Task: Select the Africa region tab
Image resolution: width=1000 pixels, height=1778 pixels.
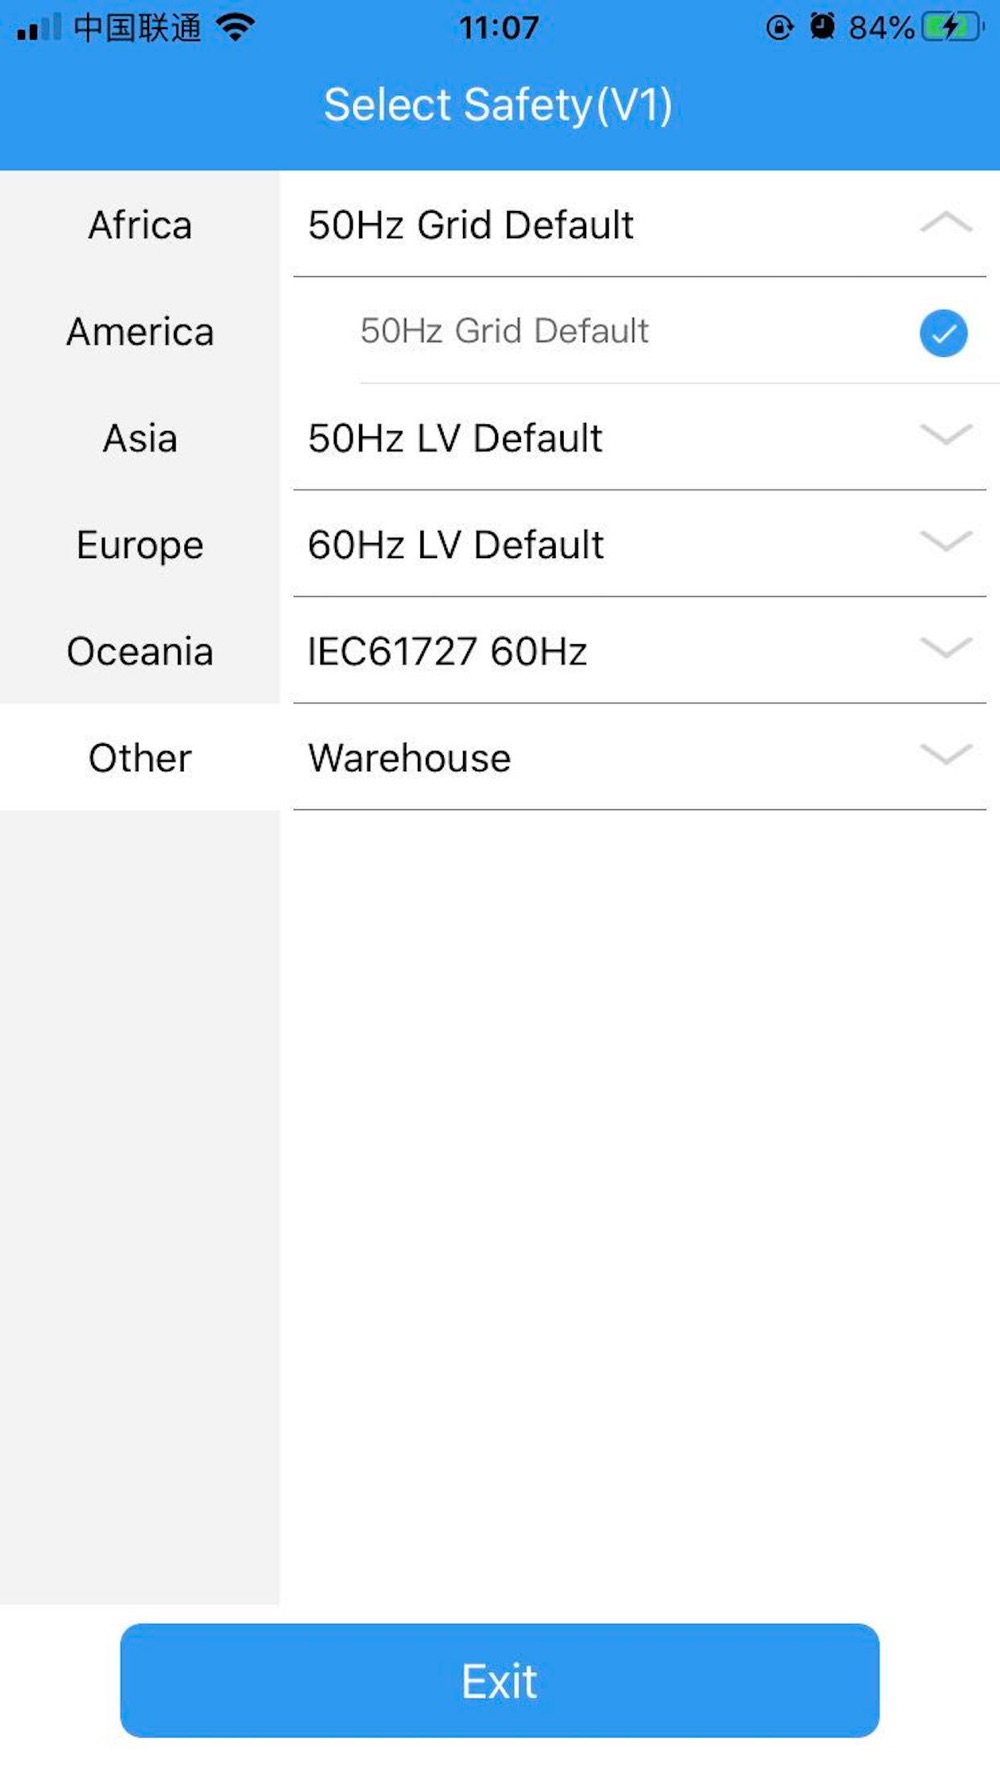Action: (x=140, y=225)
